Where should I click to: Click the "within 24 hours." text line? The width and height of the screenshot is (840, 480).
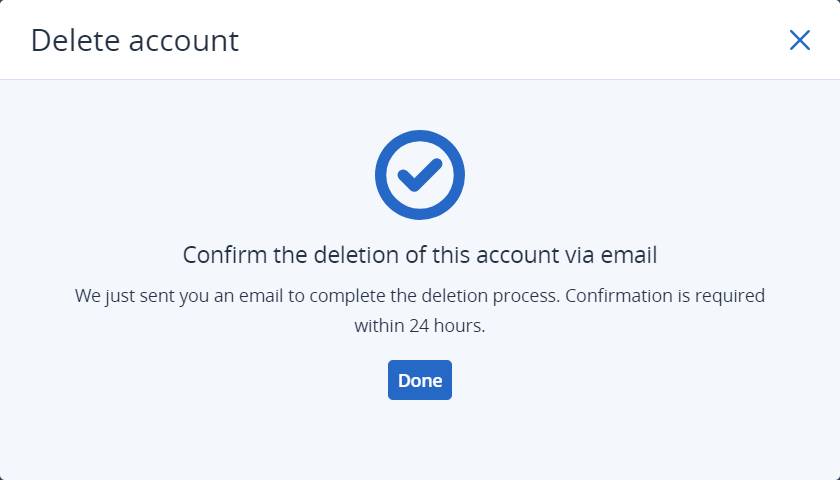coord(419,326)
